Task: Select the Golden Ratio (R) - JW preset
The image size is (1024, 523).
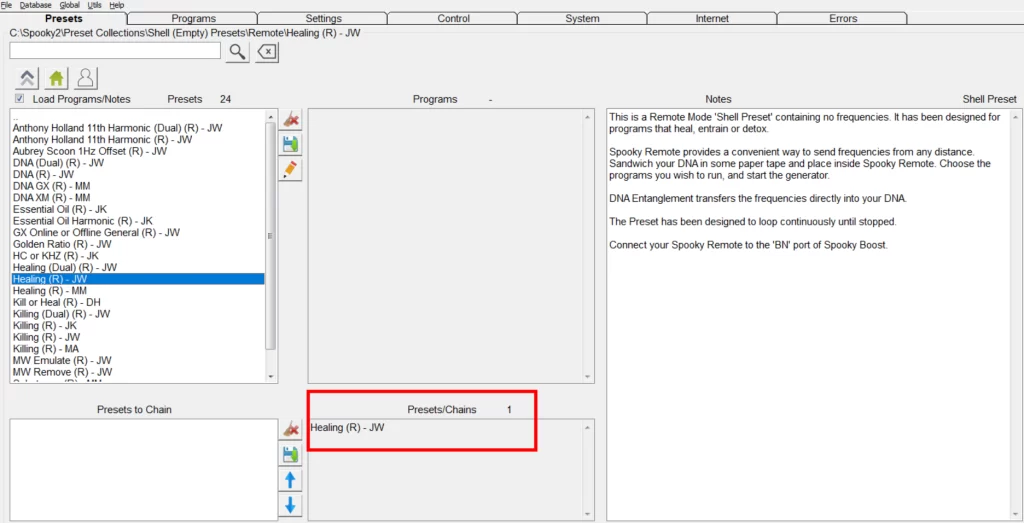Action: [62, 244]
